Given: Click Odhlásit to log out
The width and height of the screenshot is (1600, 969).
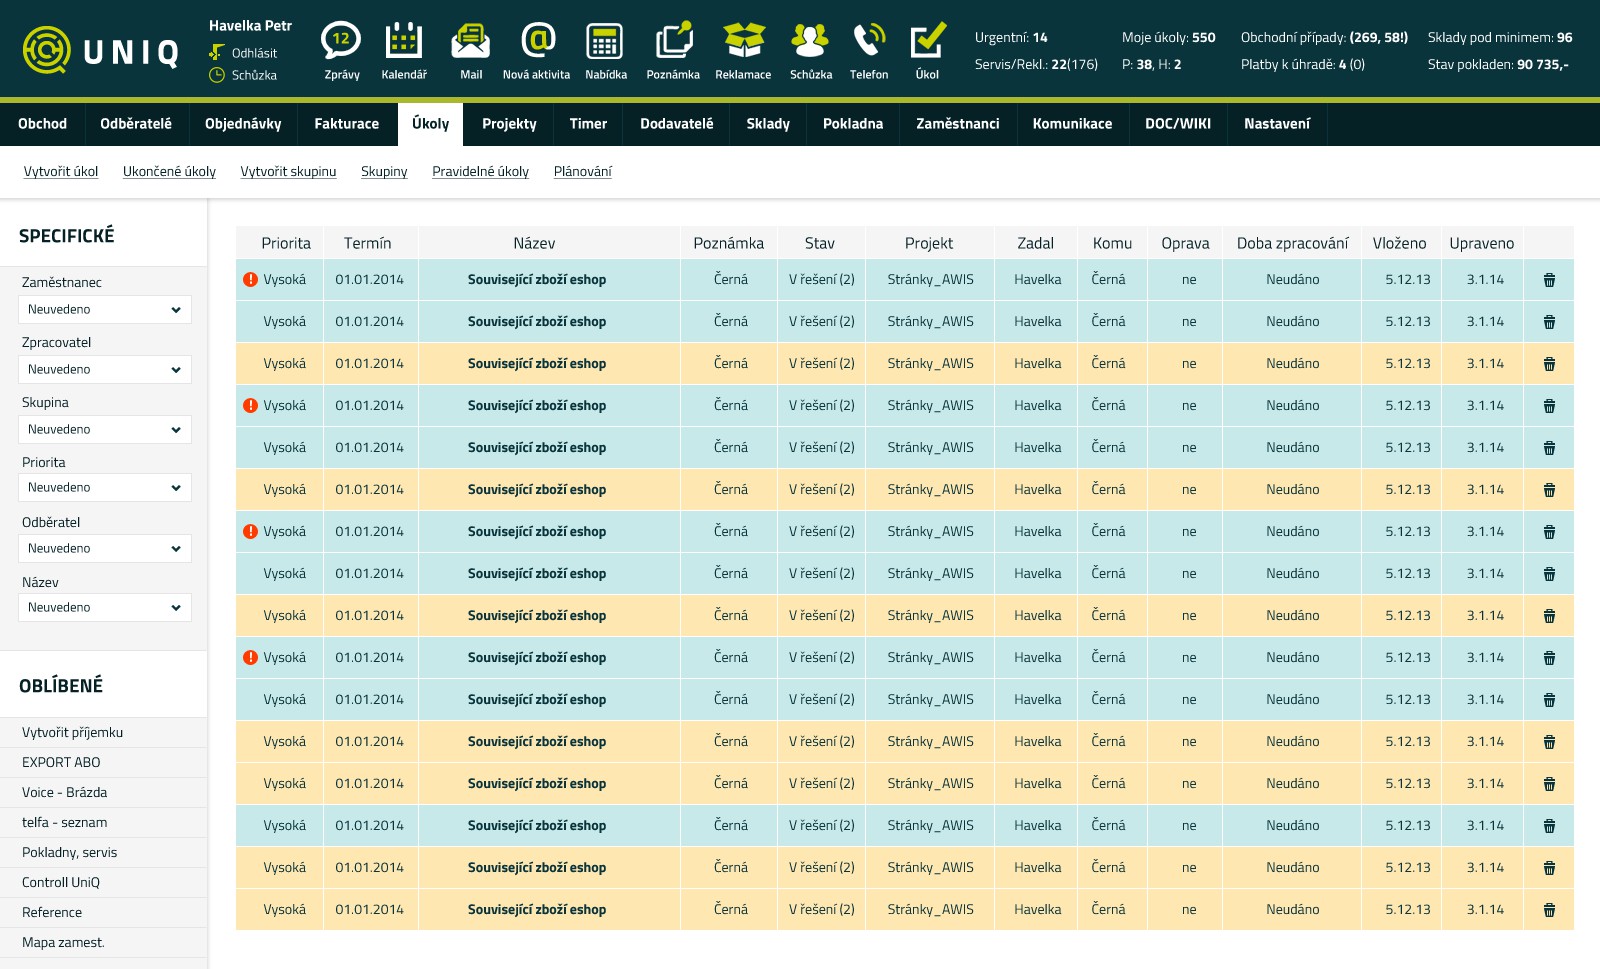Looking at the screenshot, I should 254,53.
